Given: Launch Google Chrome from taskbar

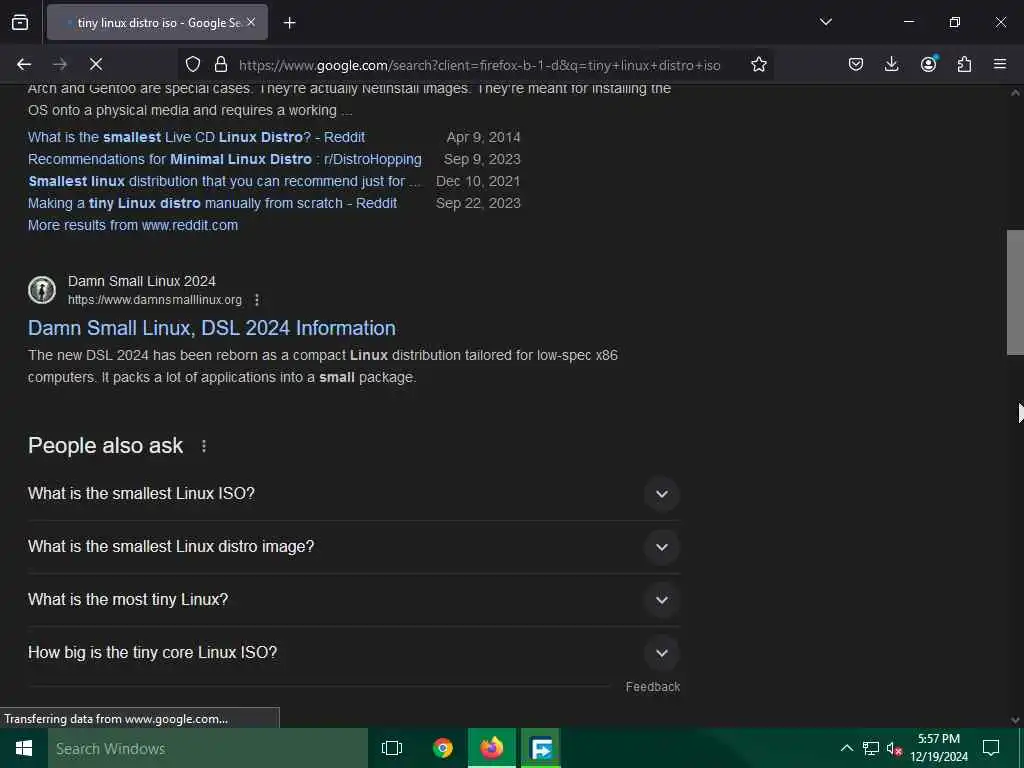Looking at the screenshot, I should click(443, 748).
